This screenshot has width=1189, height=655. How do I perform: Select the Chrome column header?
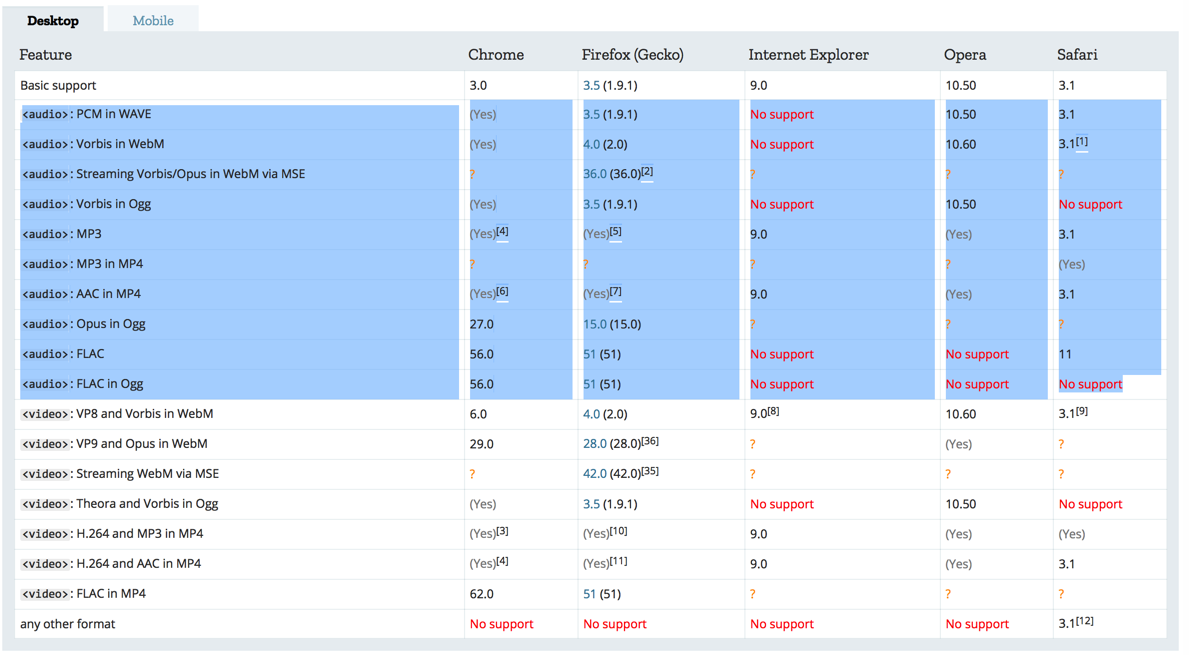coord(496,55)
